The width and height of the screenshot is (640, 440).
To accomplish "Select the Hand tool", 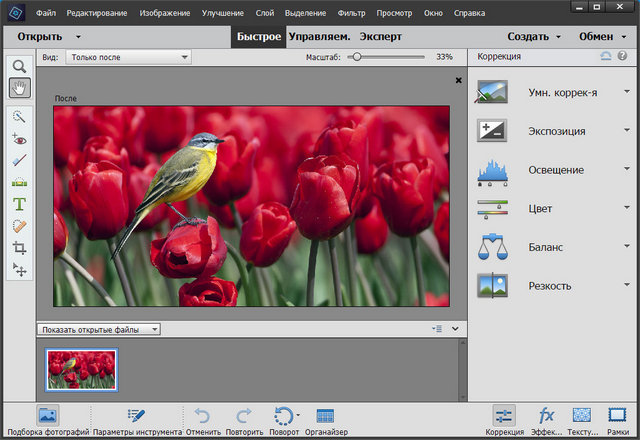I will 19,88.
